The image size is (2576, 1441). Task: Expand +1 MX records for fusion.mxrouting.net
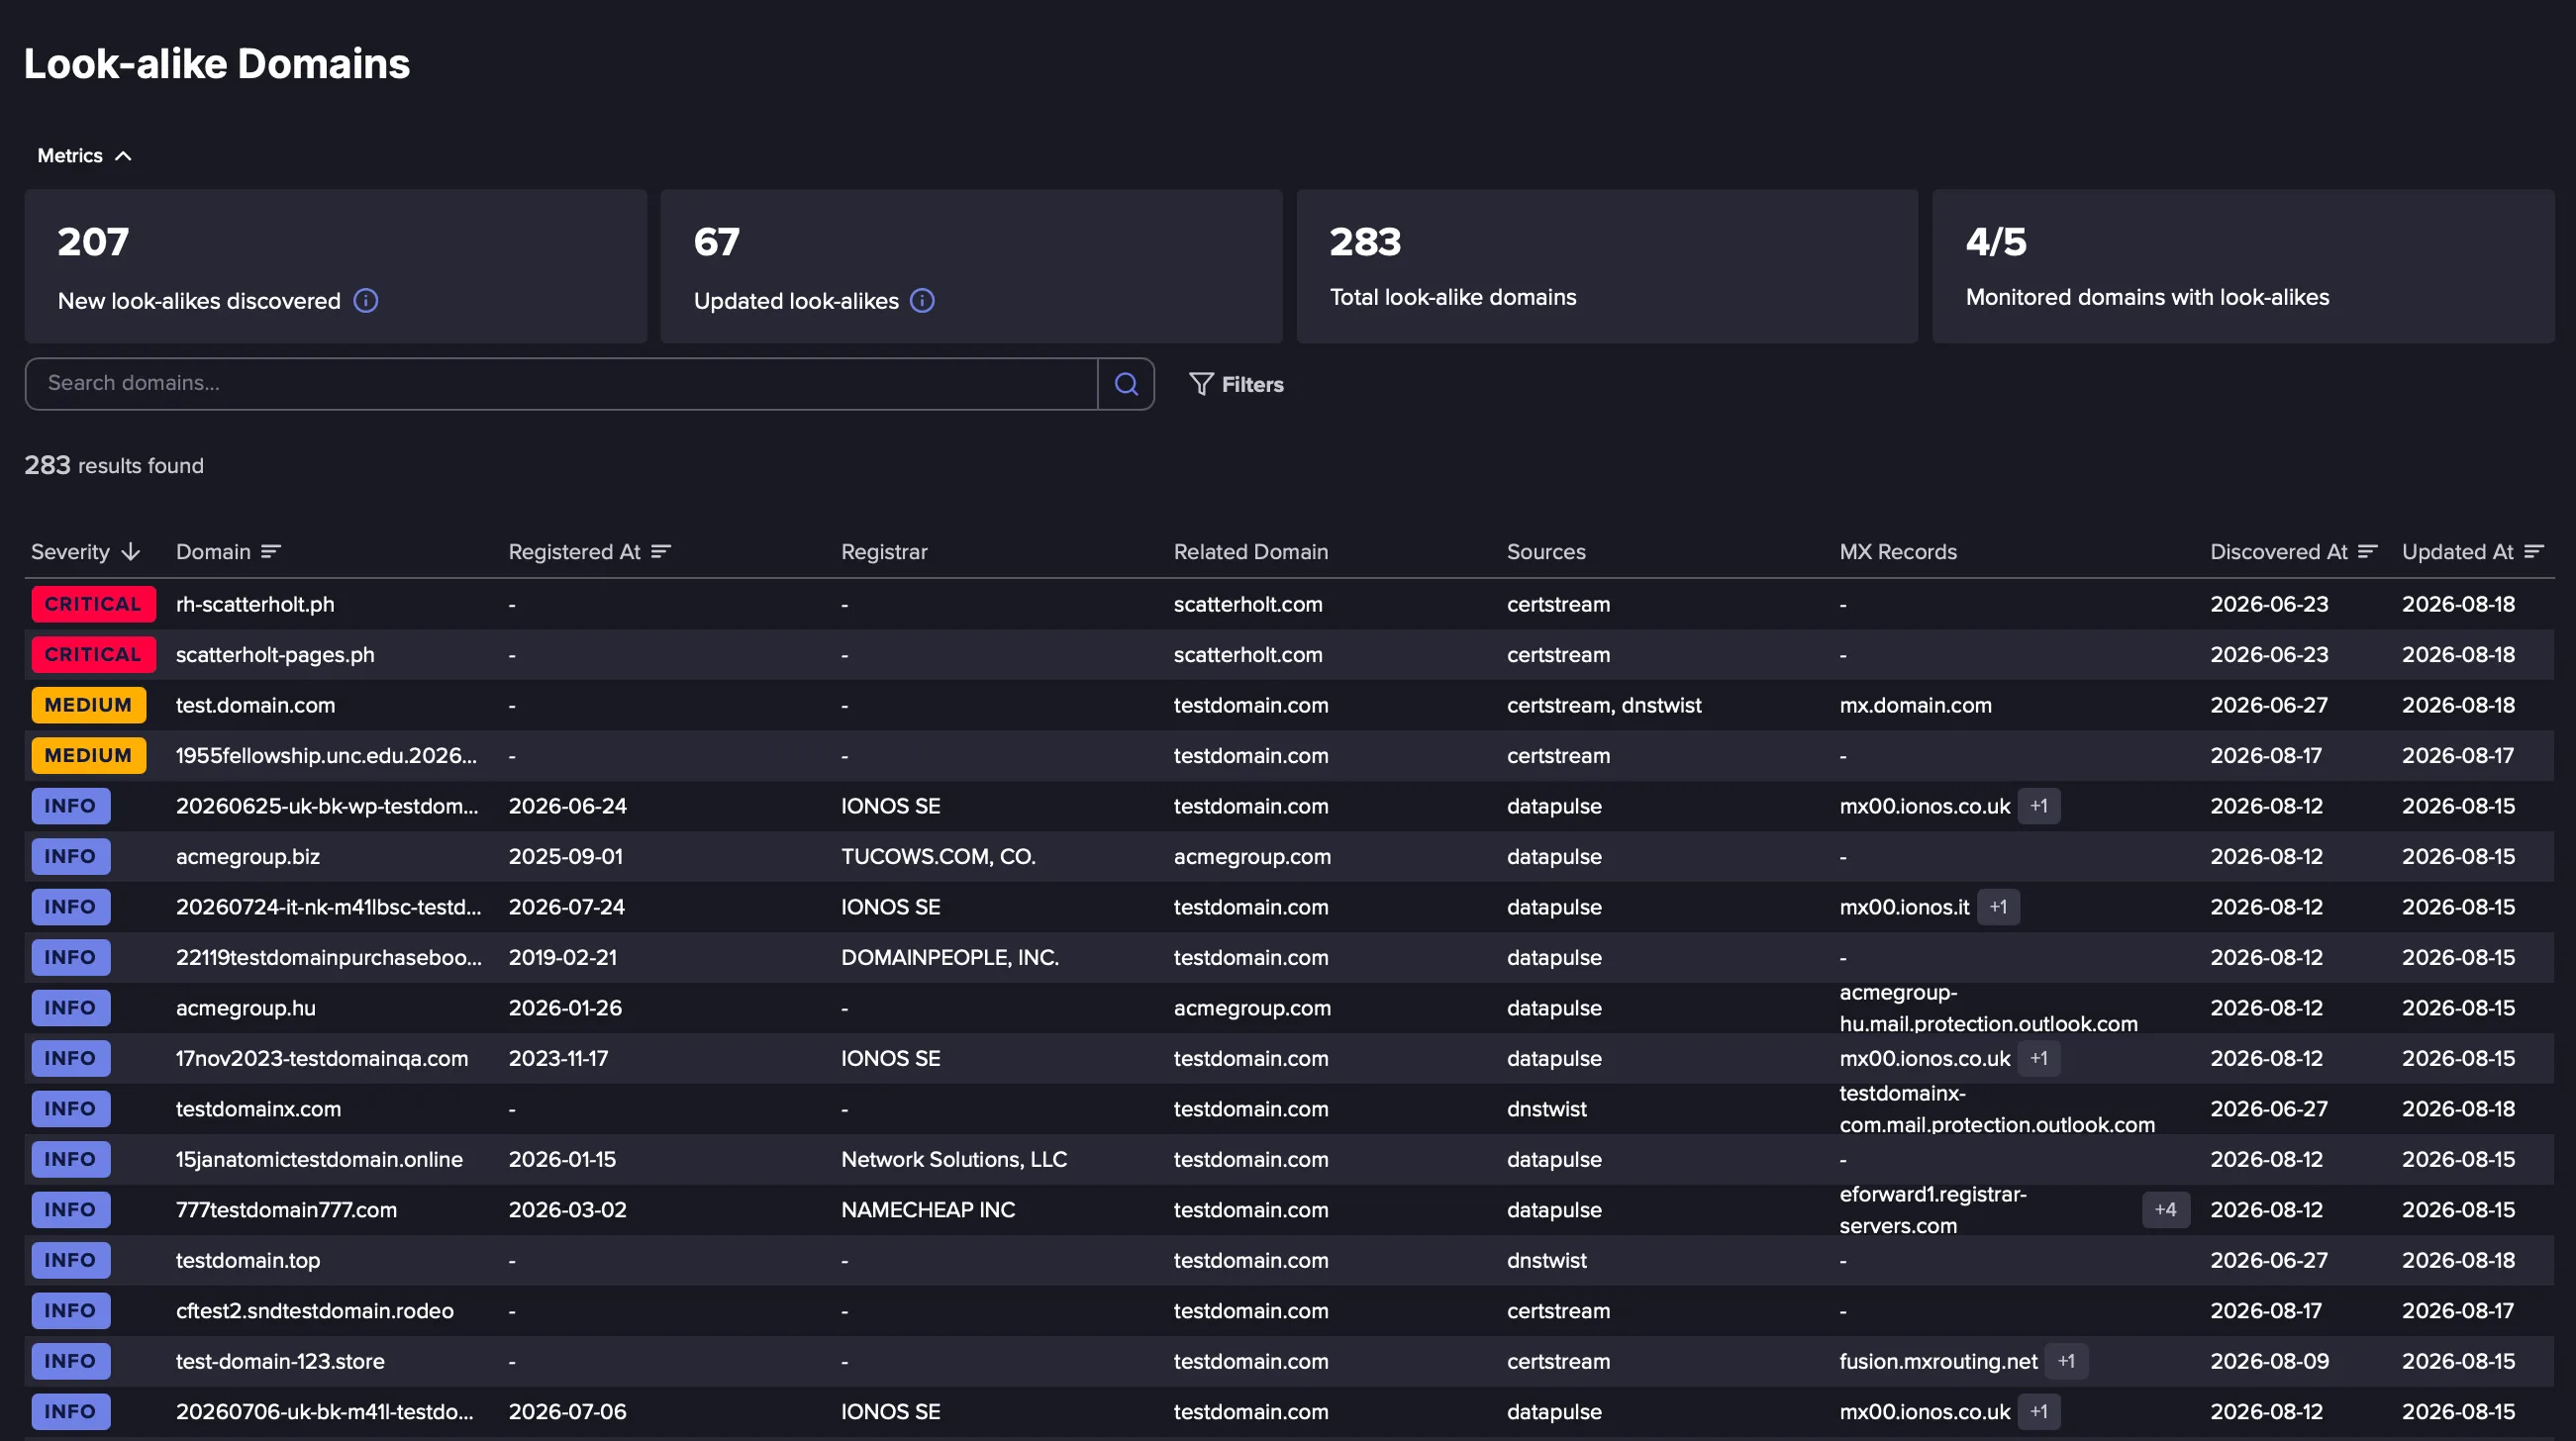(2066, 1361)
